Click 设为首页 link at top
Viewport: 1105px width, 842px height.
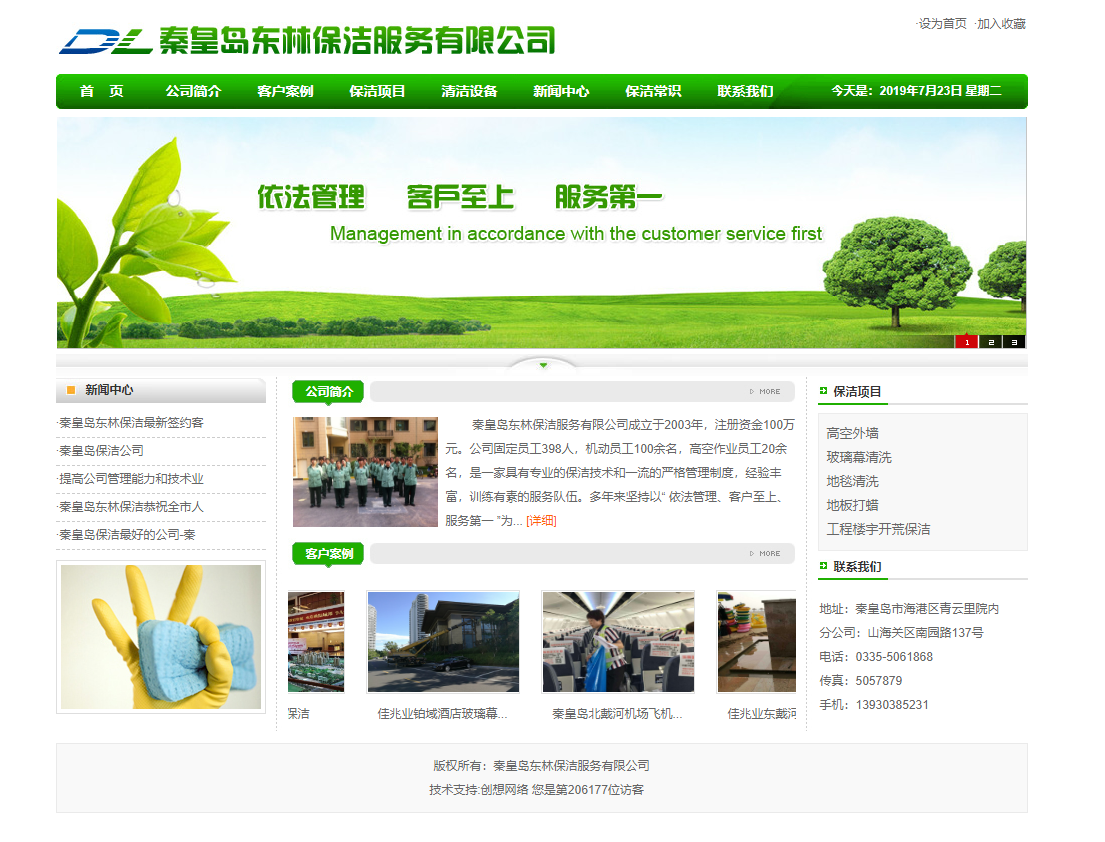coord(942,24)
